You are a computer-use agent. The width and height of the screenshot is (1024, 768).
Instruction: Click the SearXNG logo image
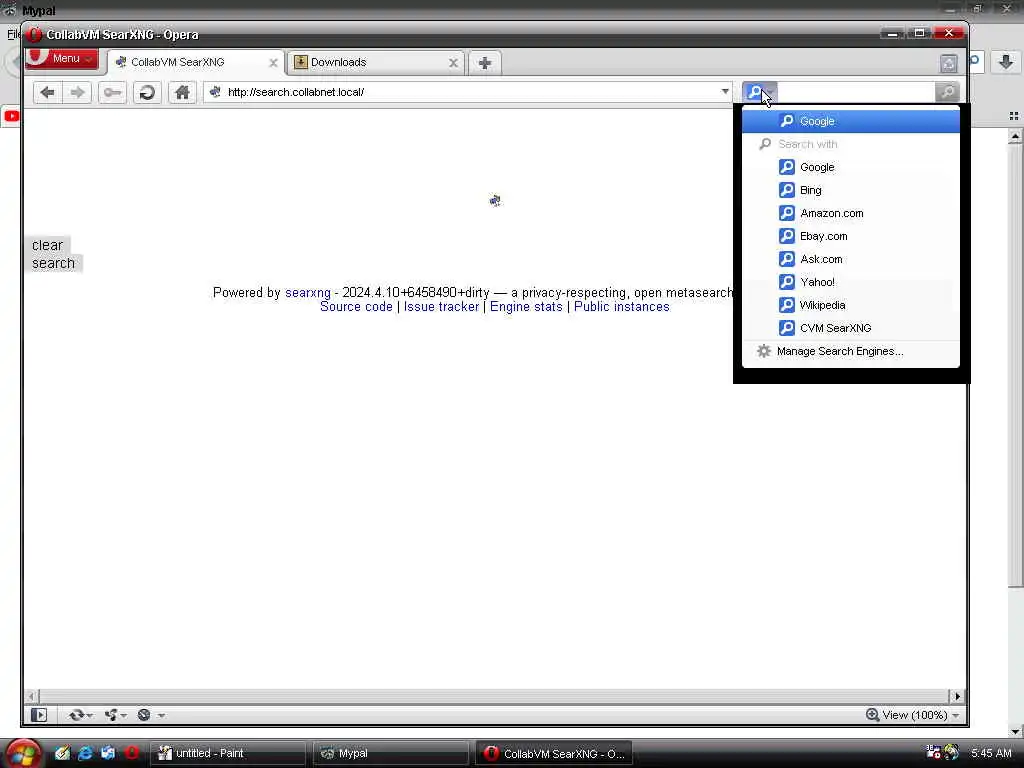pyautogui.click(x=495, y=200)
